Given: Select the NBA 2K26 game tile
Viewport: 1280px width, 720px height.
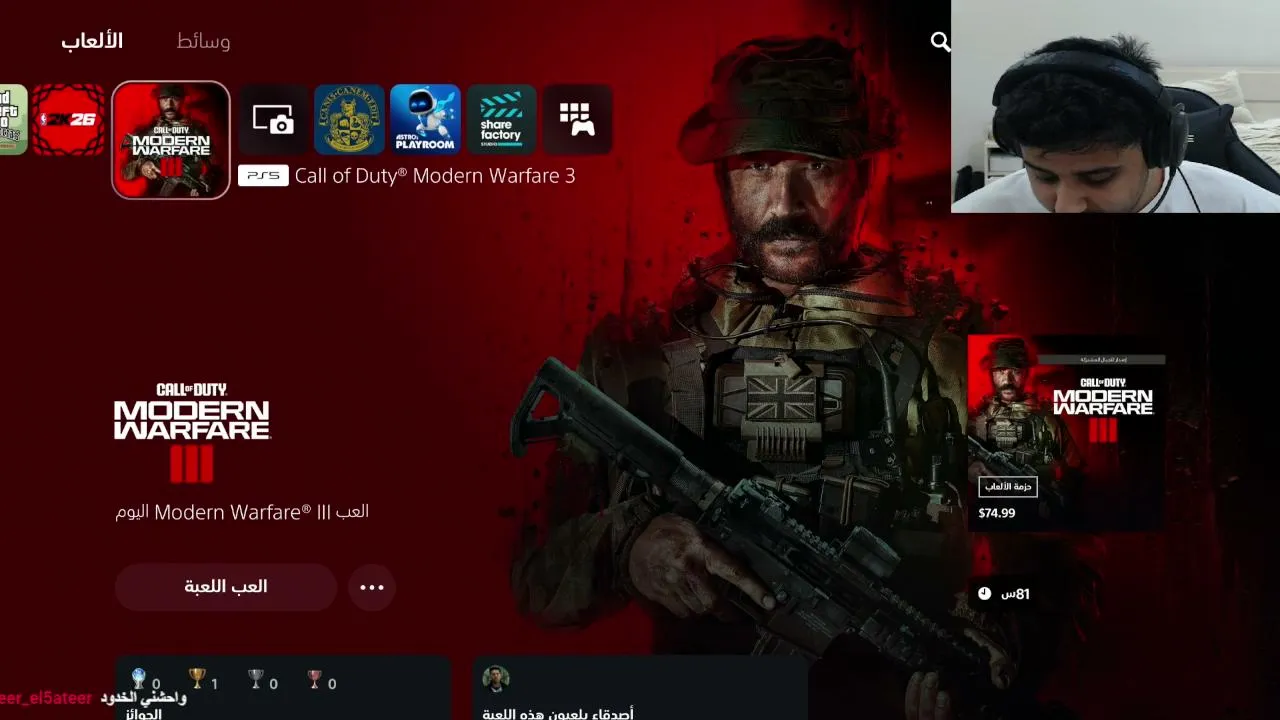Looking at the screenshot, I should click(x=68, y=120).
